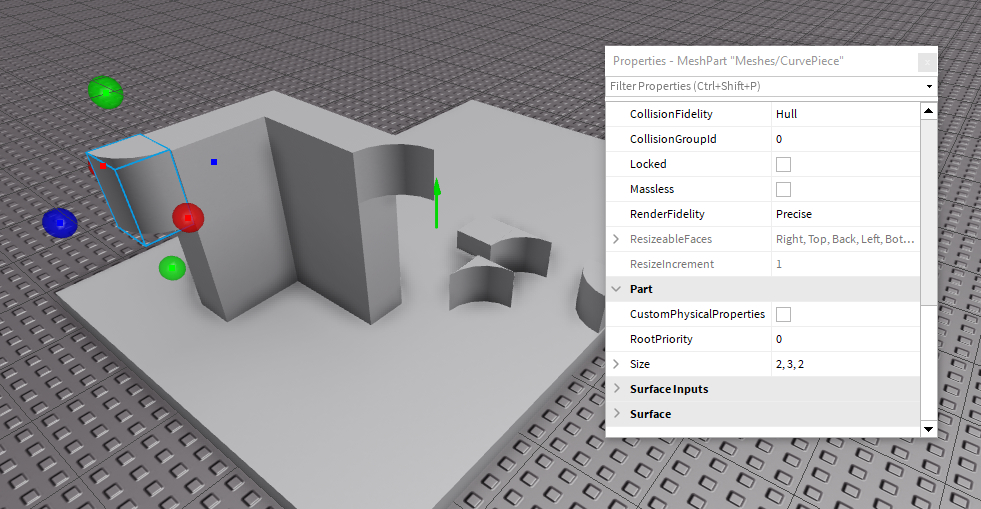Screen dimensions: 981x509
Task: Toggle the Massless checkbox
Action: click(x=783, y=189)
